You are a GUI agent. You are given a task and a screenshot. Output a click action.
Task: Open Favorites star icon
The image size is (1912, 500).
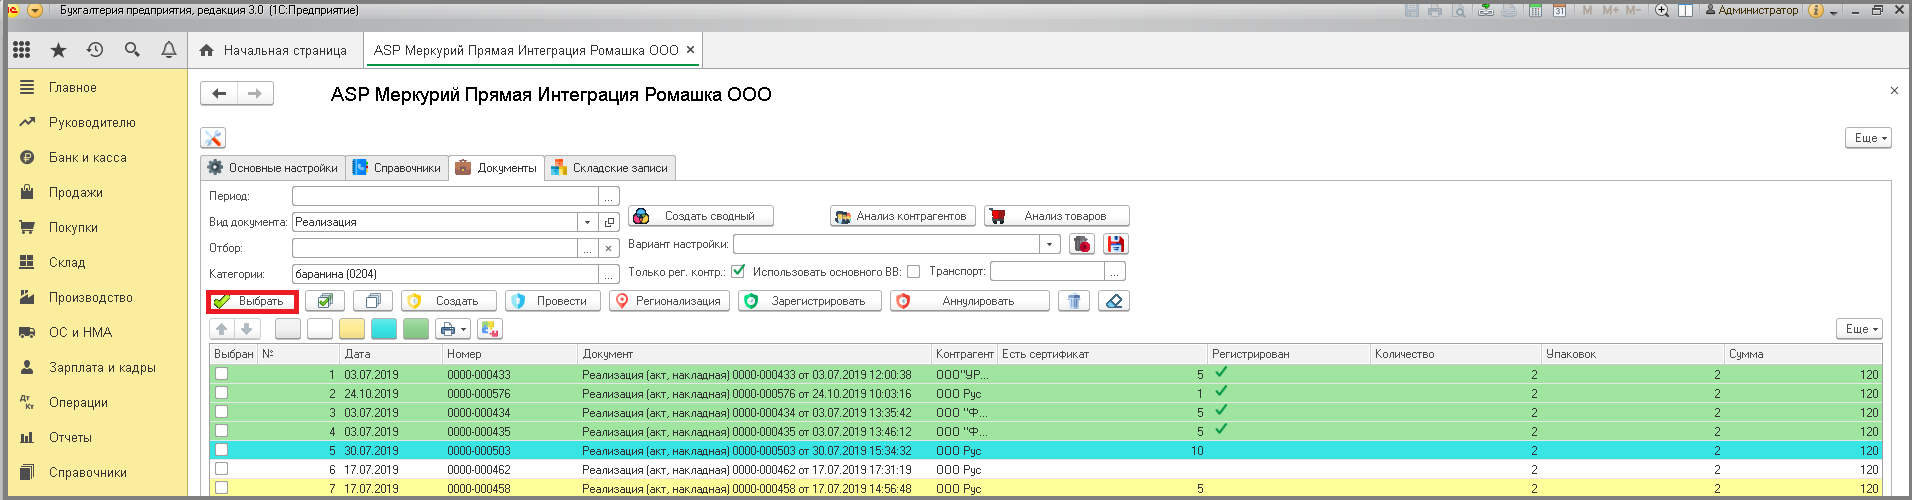[58, 50]
